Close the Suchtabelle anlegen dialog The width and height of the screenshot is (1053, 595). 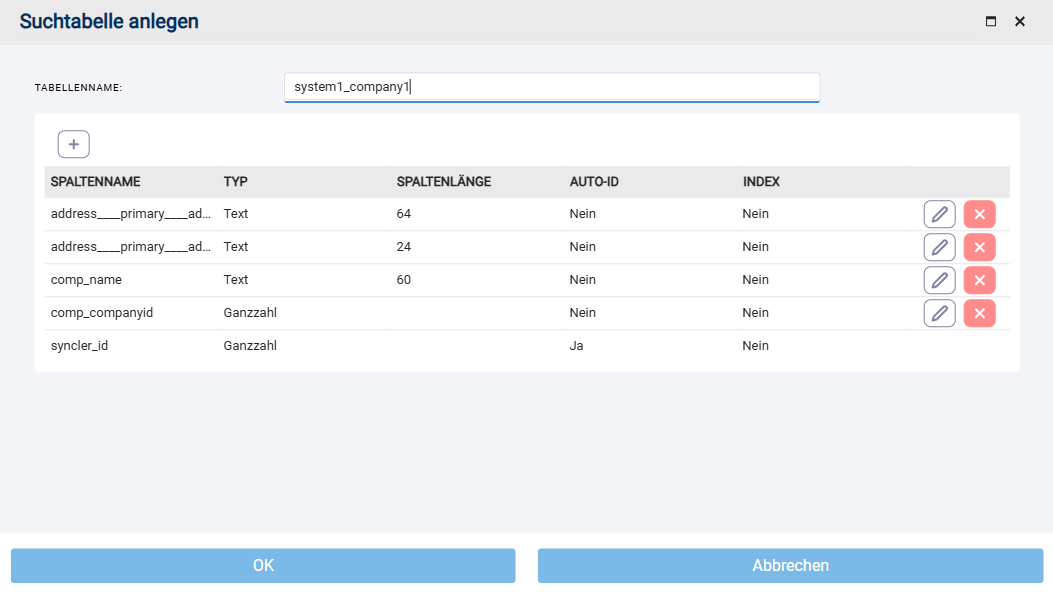click(x=1020, y=21)
